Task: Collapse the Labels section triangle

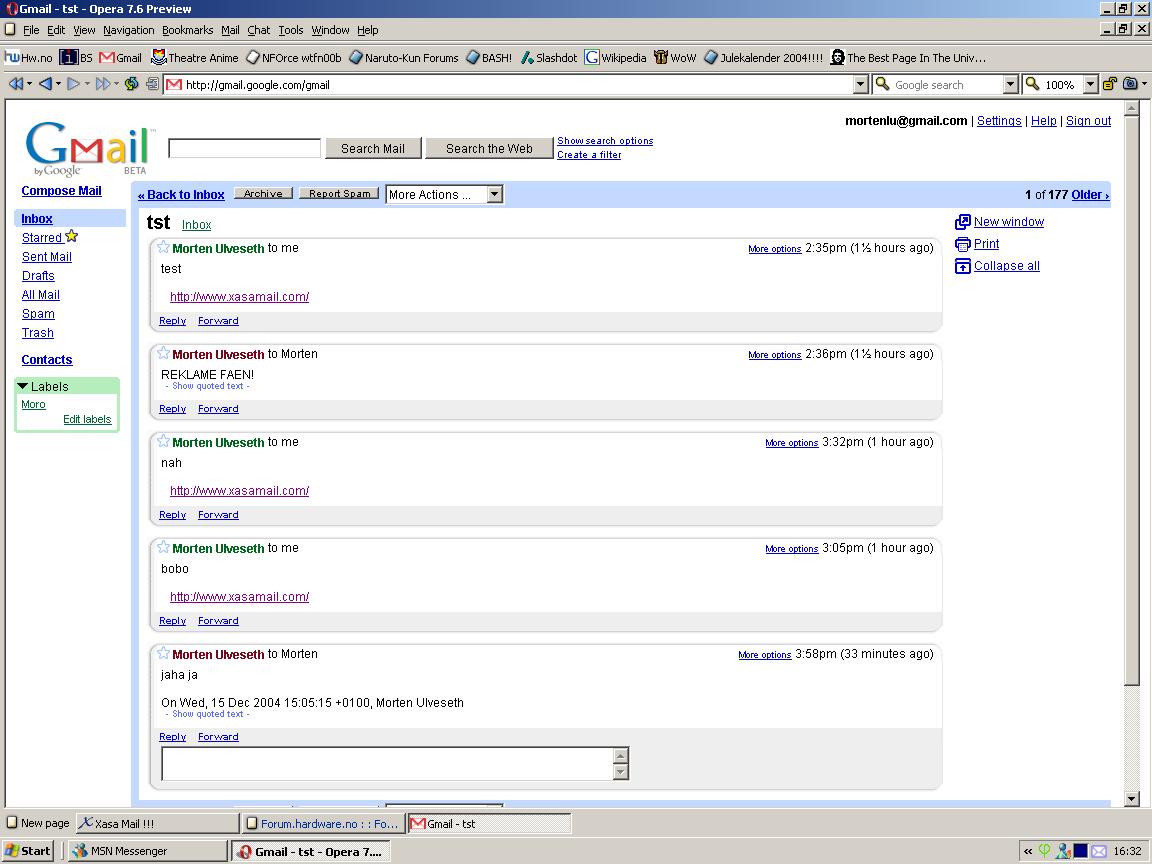Action: [x=23, y=386]
